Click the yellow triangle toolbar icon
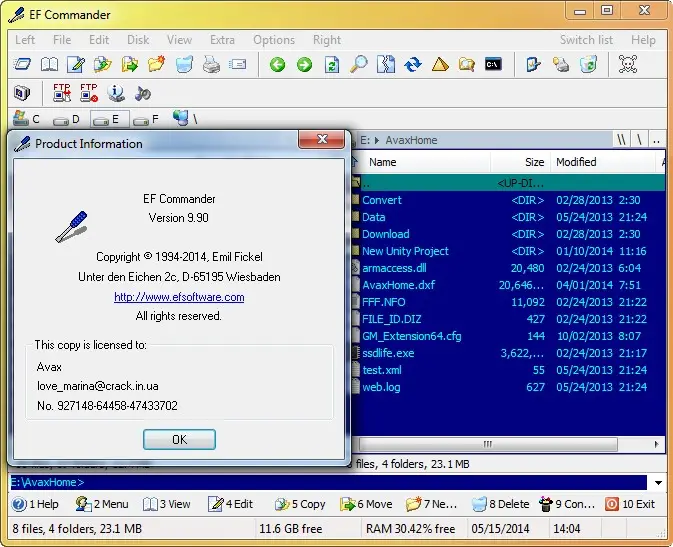This screenshot has width=673, height=547. click(440, 65)
